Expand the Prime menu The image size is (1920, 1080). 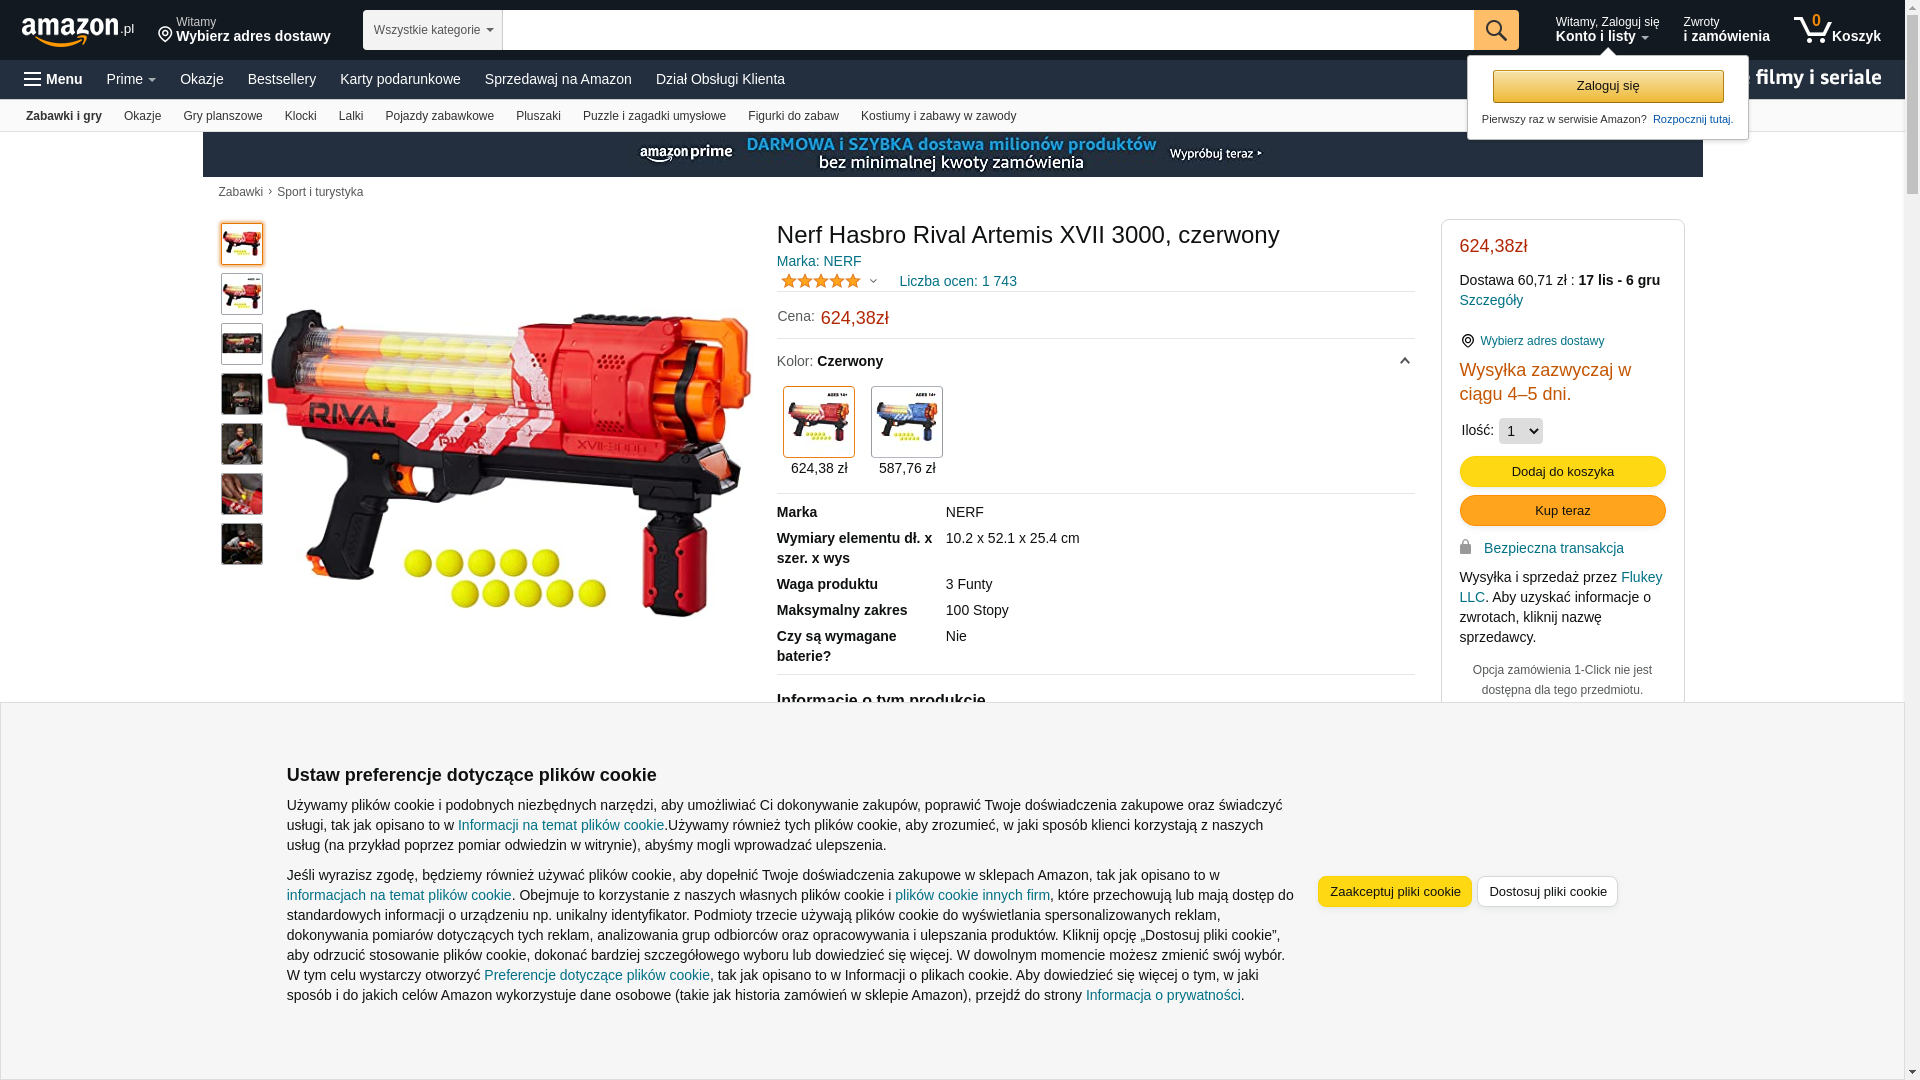[x=131, y=79]
